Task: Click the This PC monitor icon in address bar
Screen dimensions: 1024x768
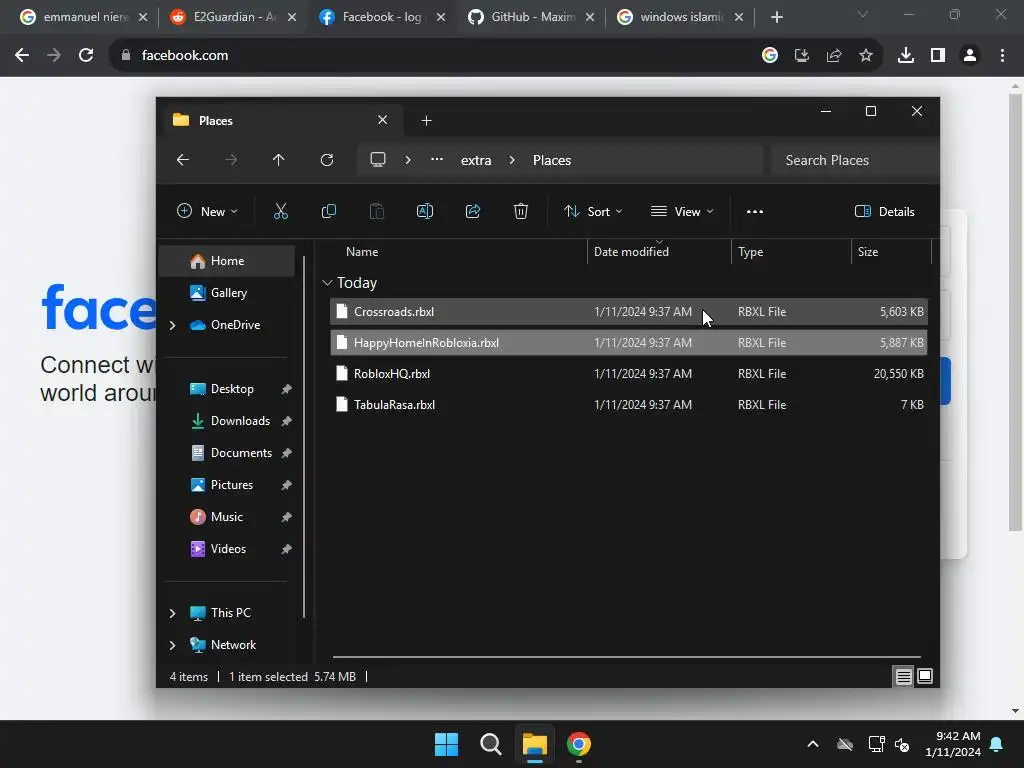Action: click(378, 160)
